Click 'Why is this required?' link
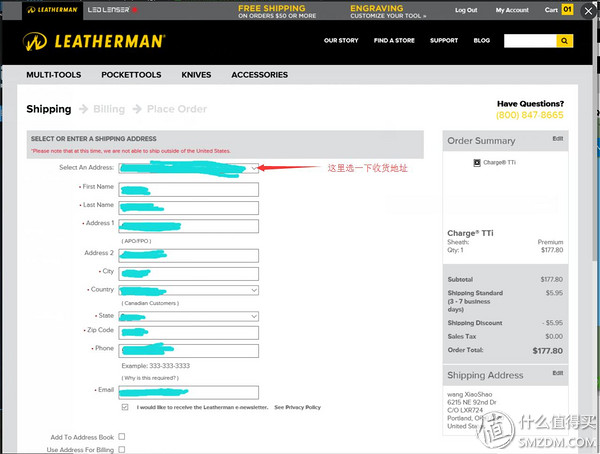Image resolution: width=600 pixels, height=454 pixels. pyautogui.click(x=150, y=378)
